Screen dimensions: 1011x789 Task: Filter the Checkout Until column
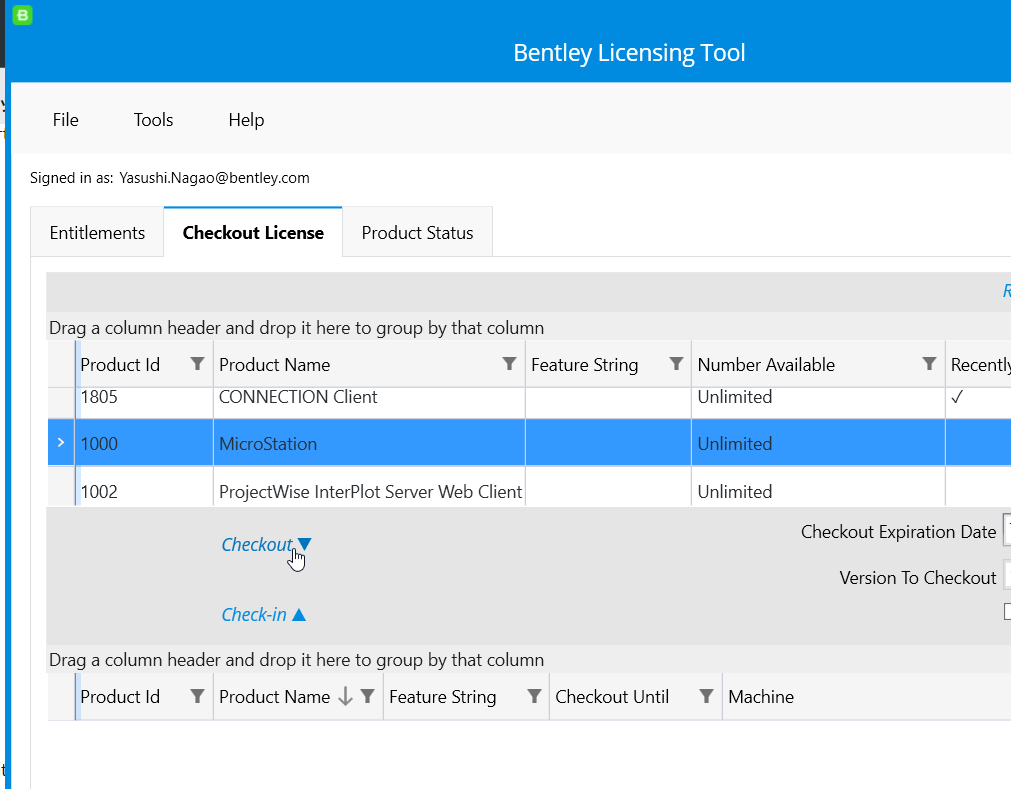pyautogui.click(x=707, y=696)
